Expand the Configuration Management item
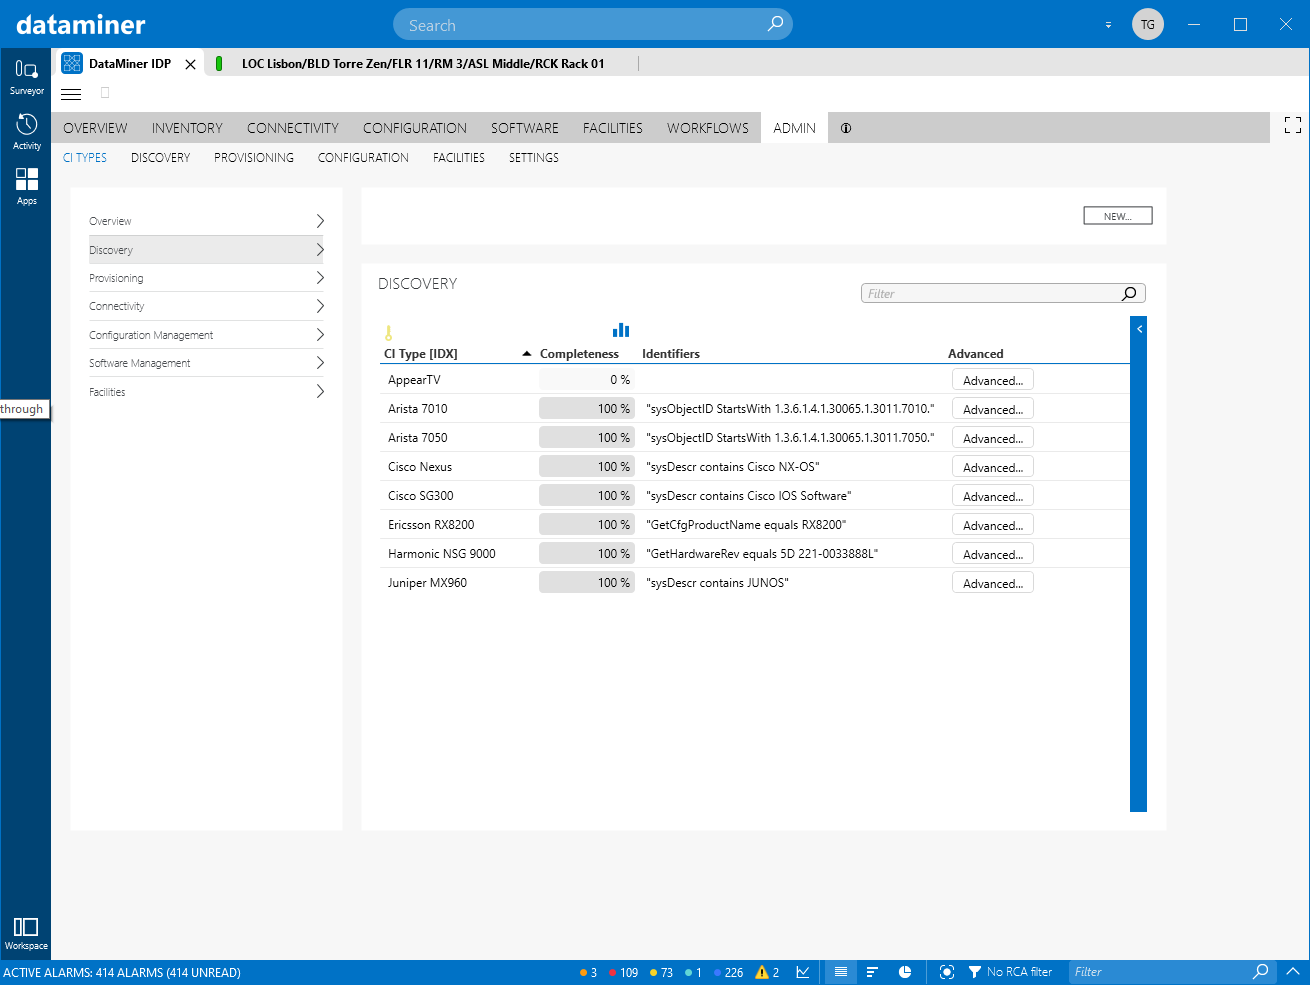1310x985 pixels. pos(206,335)
